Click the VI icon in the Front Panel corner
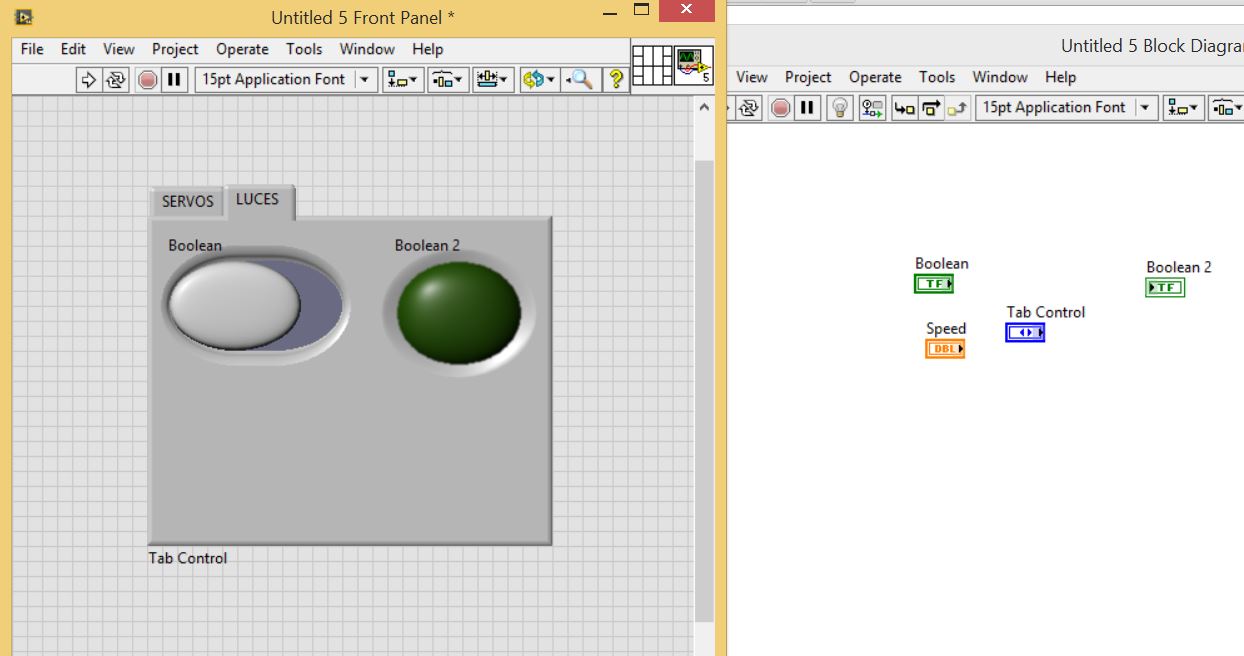The width and height of the screenshot is (1244, 656). [x=694, y=66]
